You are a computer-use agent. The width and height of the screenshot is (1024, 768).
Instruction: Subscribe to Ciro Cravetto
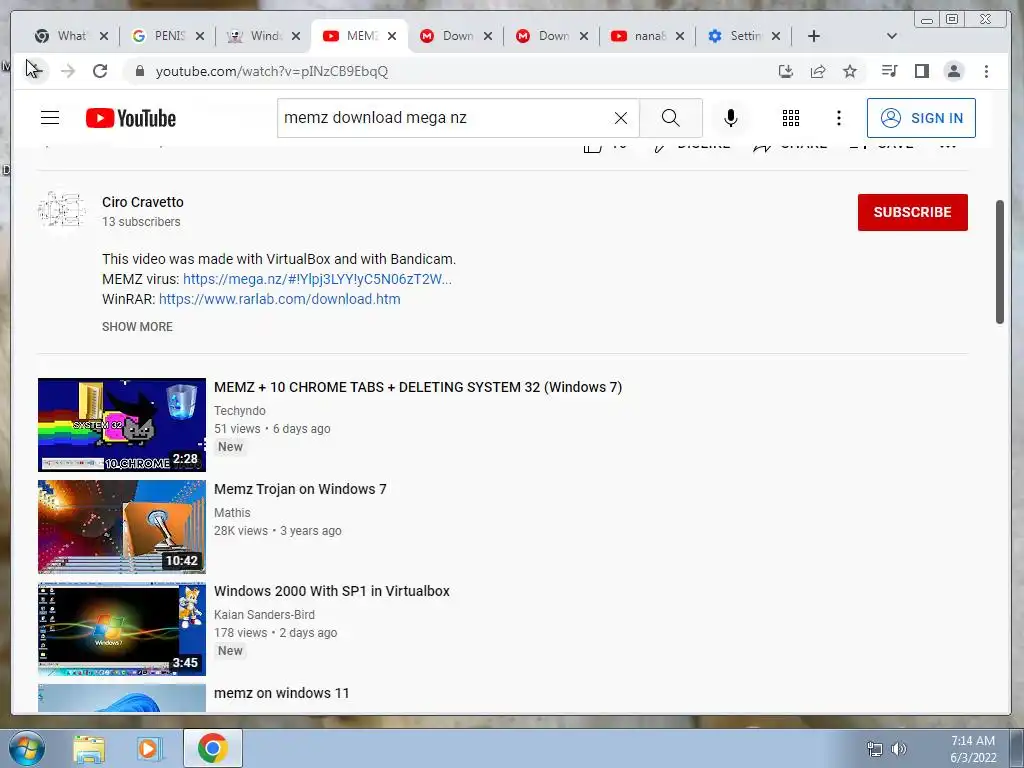(912, 212)
